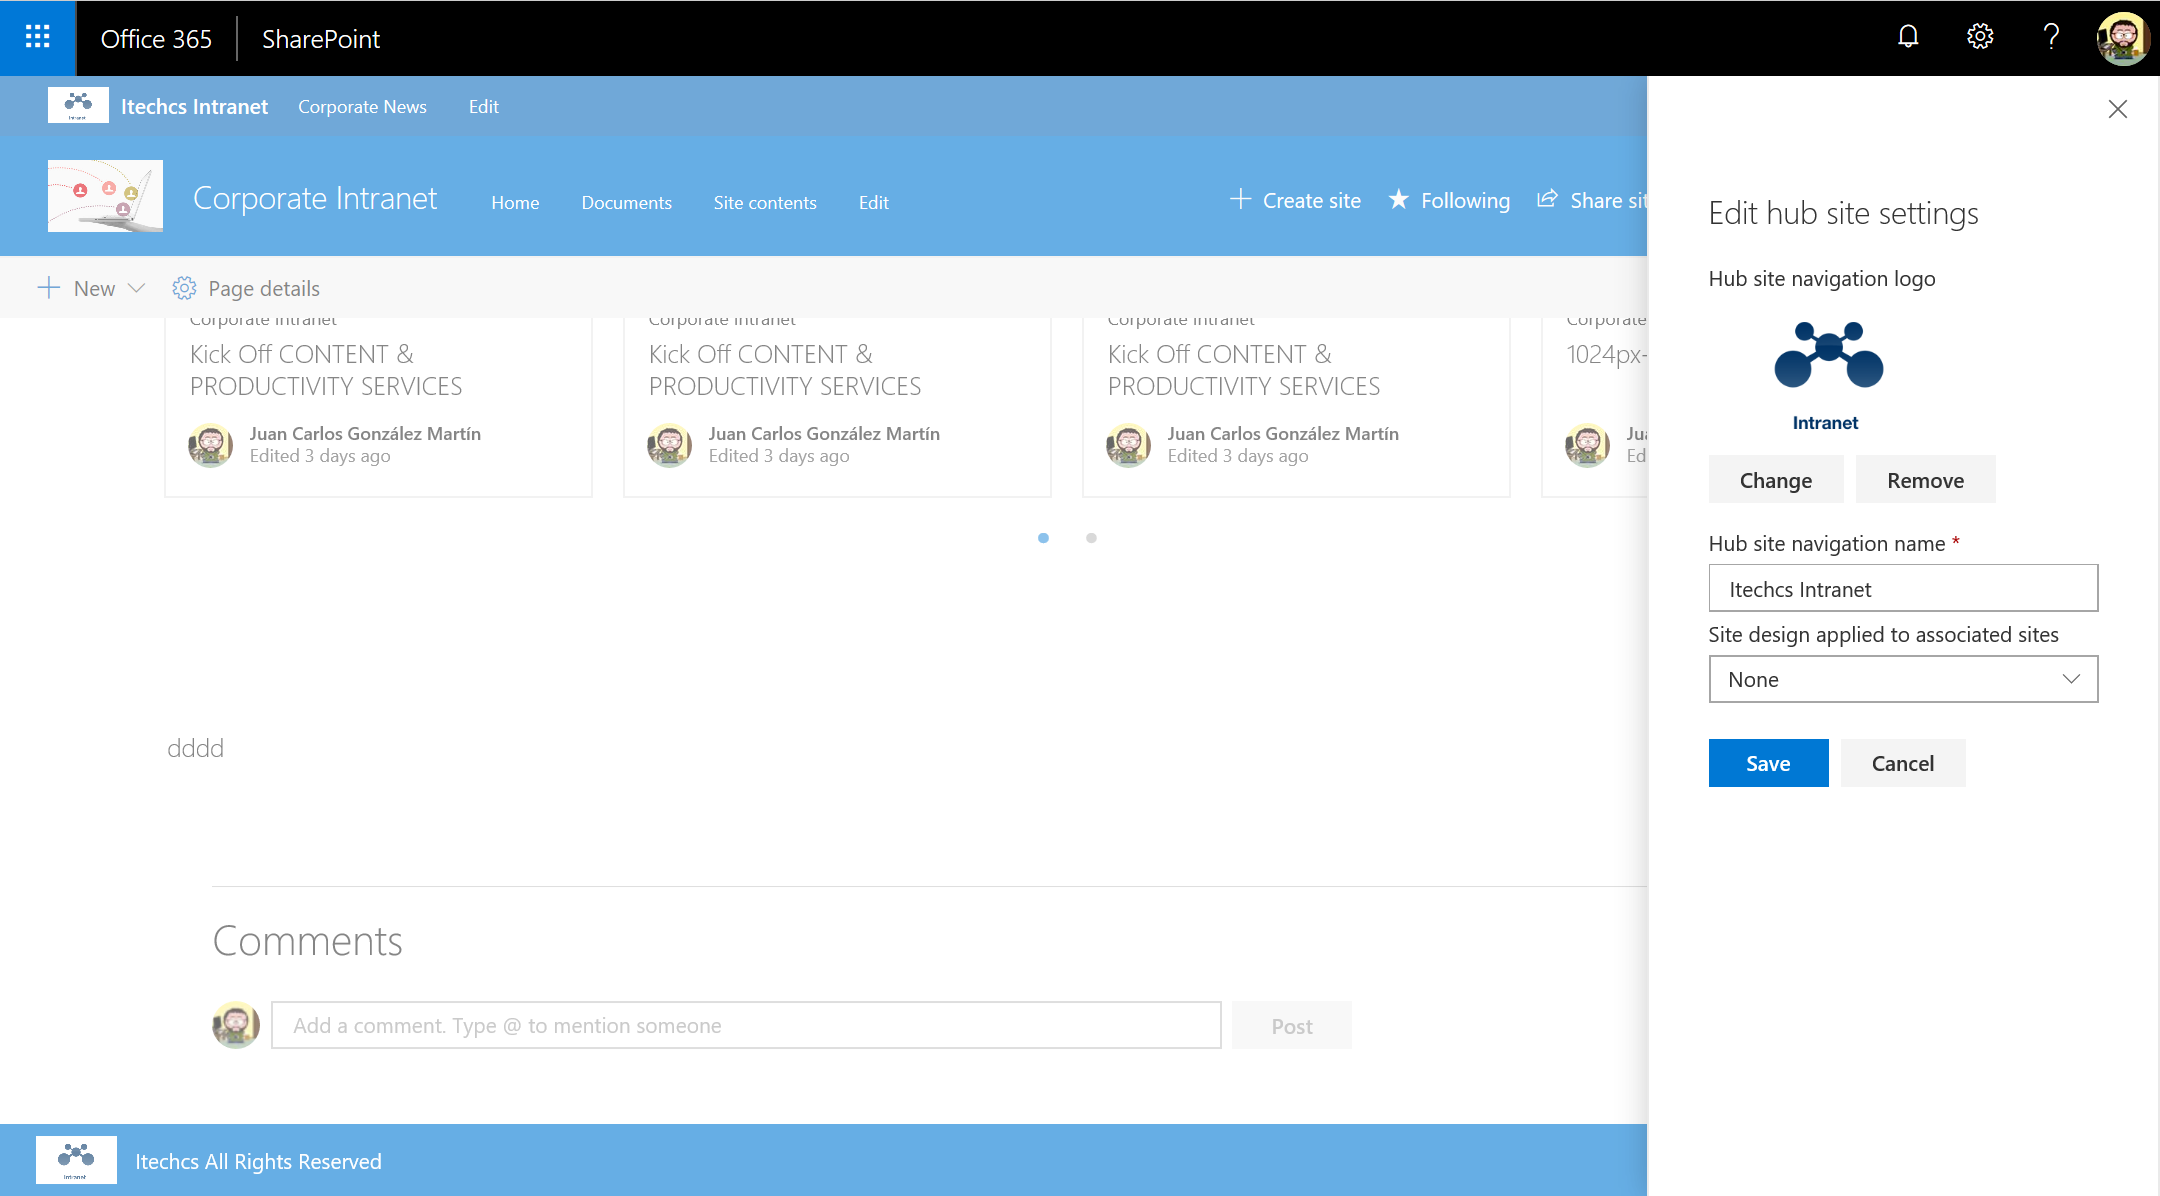Screen dimensions: 2160x1196
Task: Open Page details settings
Action: tap(245, 288)
